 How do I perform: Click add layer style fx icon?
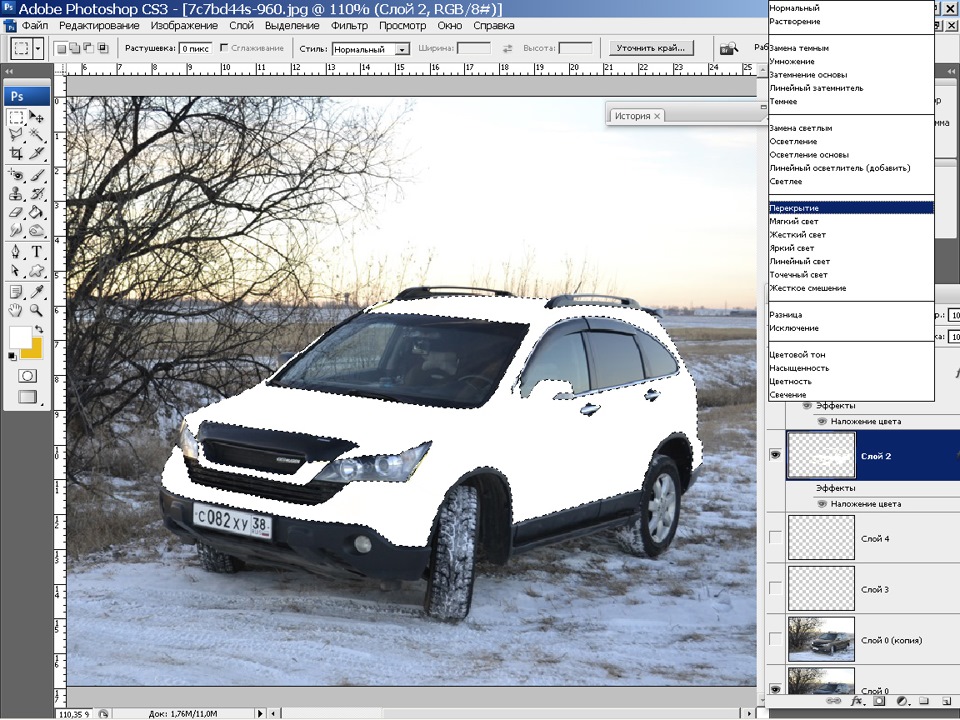(857, 701)
